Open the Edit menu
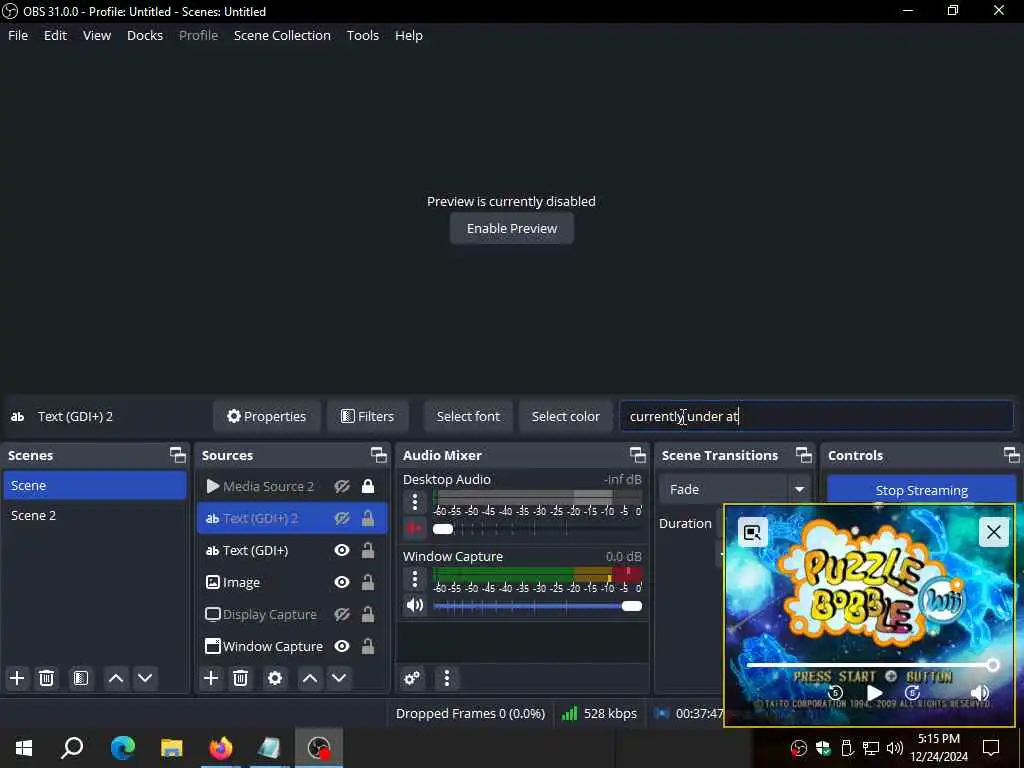 coord(56,35)
